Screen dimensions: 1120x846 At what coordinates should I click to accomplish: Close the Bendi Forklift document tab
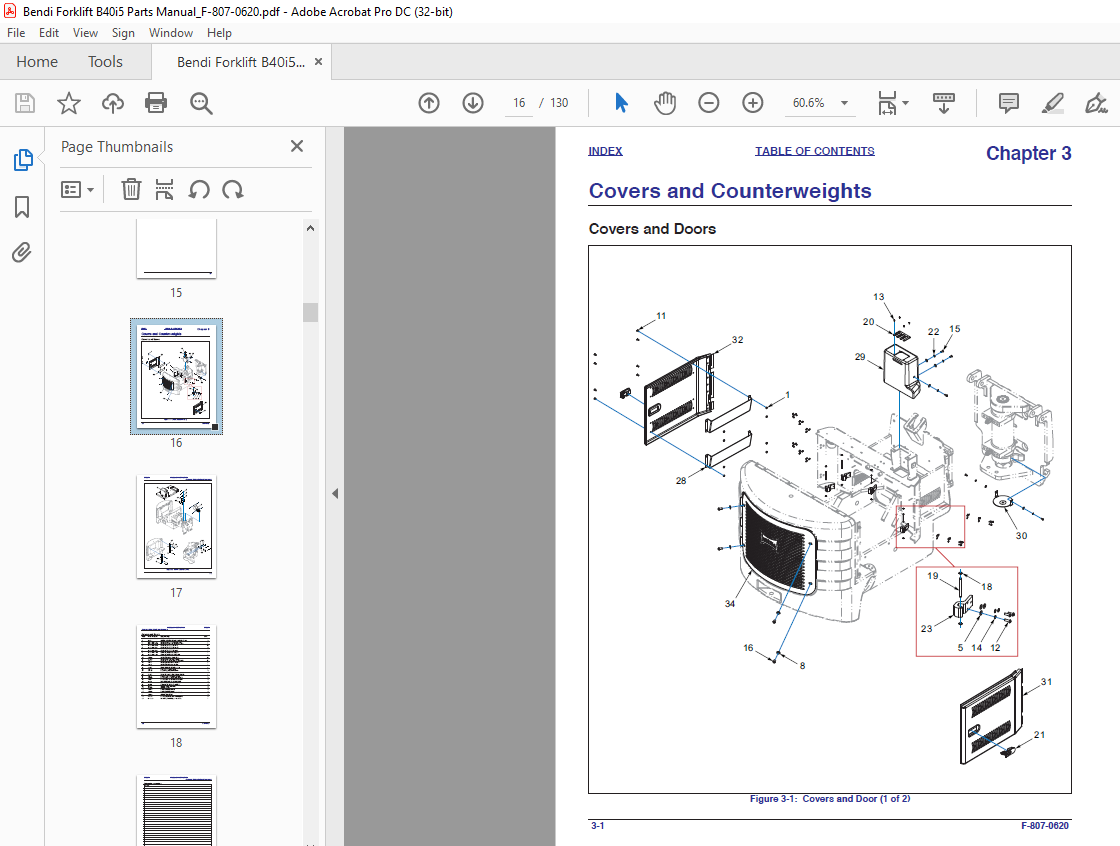(319, 62)
